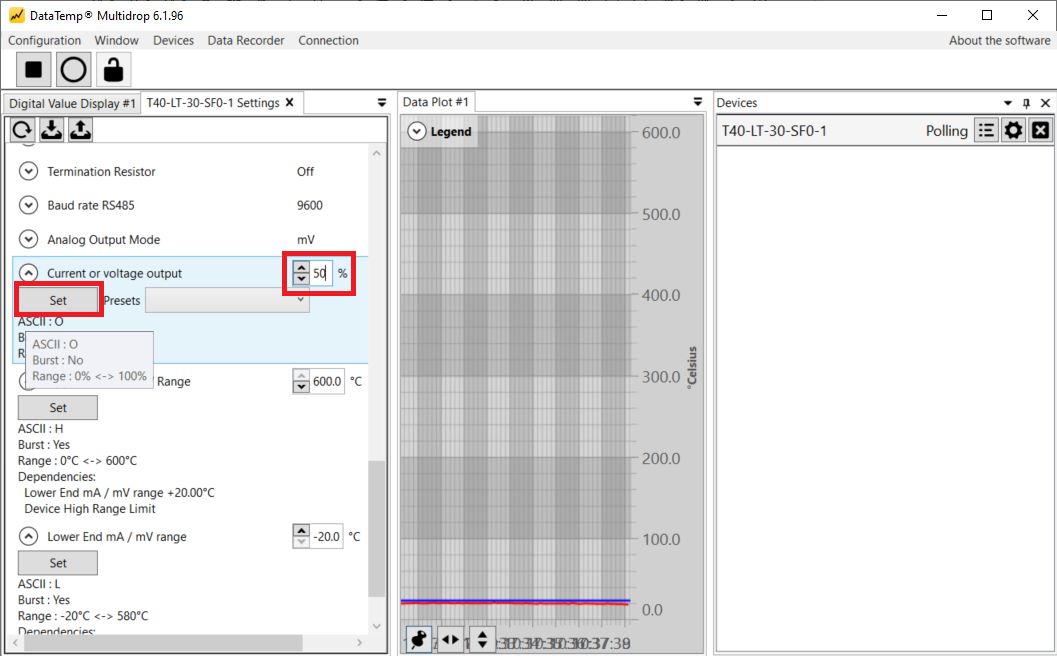Click the Baud rate 9600 value
The image size is (1057, 656).
[309, 205]
